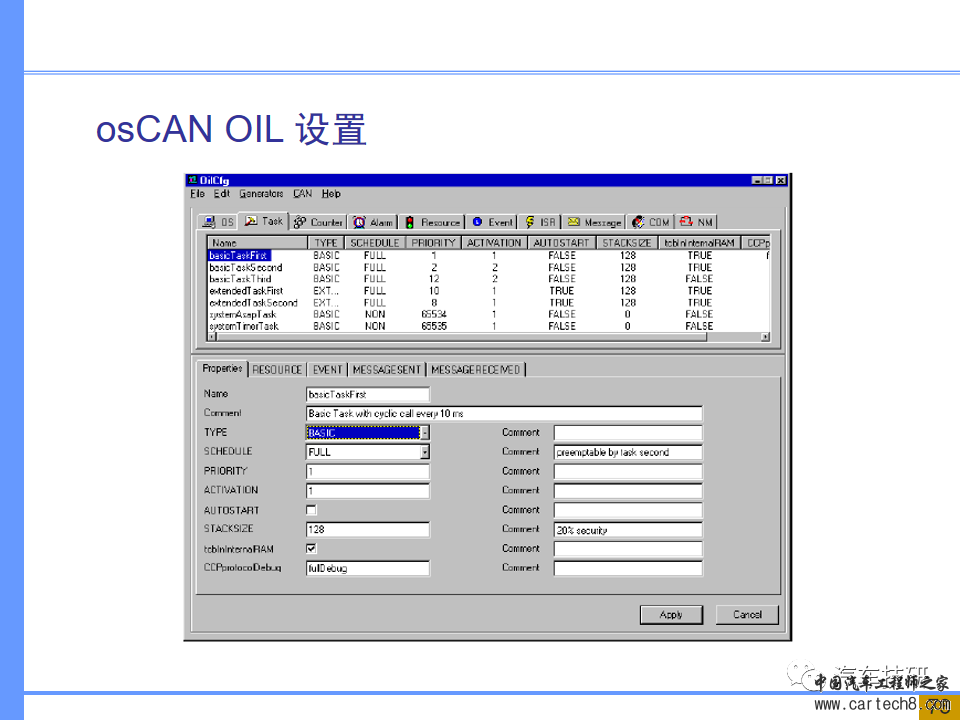Open the ISR lightning icon
The height and width of the screenshot is (720, 960).
point(530,222)
